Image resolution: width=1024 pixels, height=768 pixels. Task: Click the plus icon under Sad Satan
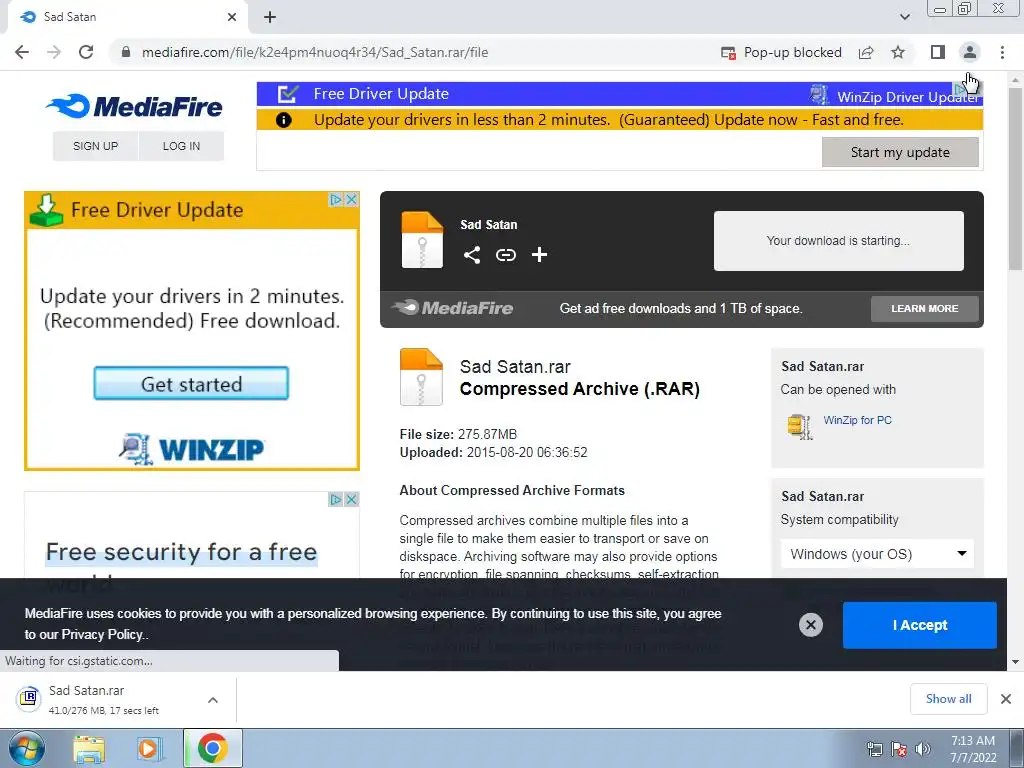coord(539,255)
